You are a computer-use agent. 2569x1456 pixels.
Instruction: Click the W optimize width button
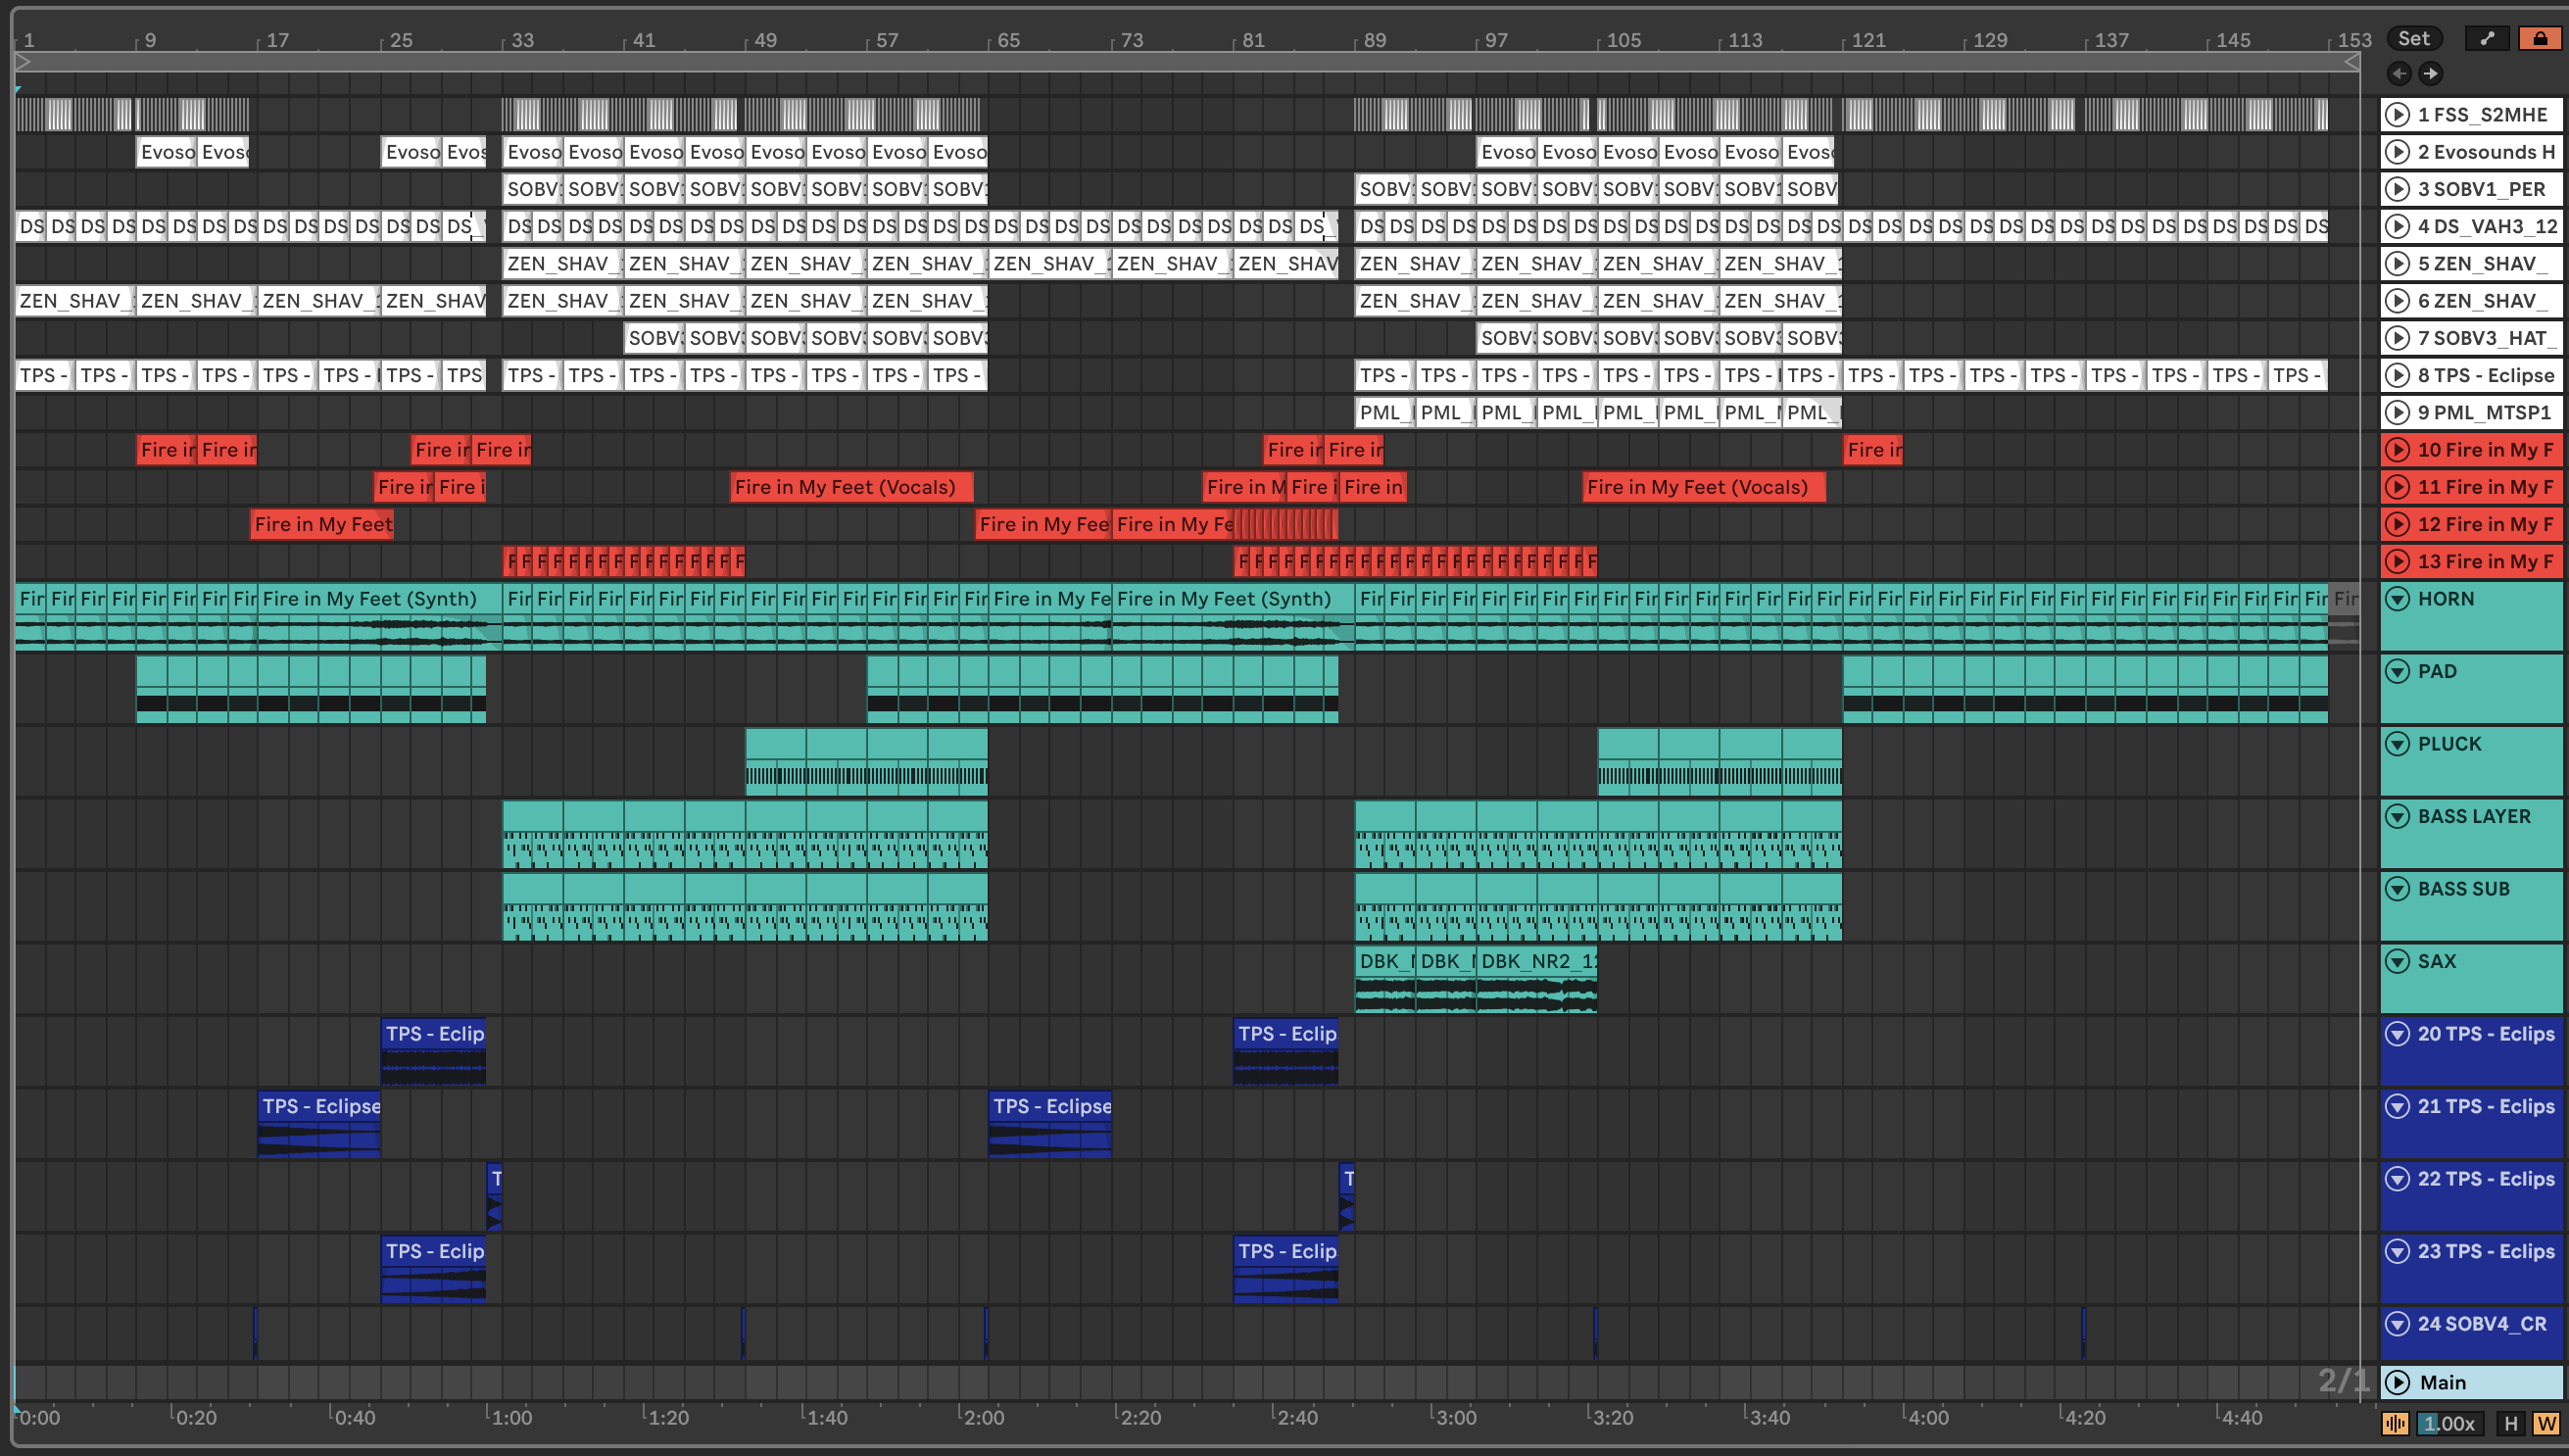click(2546, 1423)
